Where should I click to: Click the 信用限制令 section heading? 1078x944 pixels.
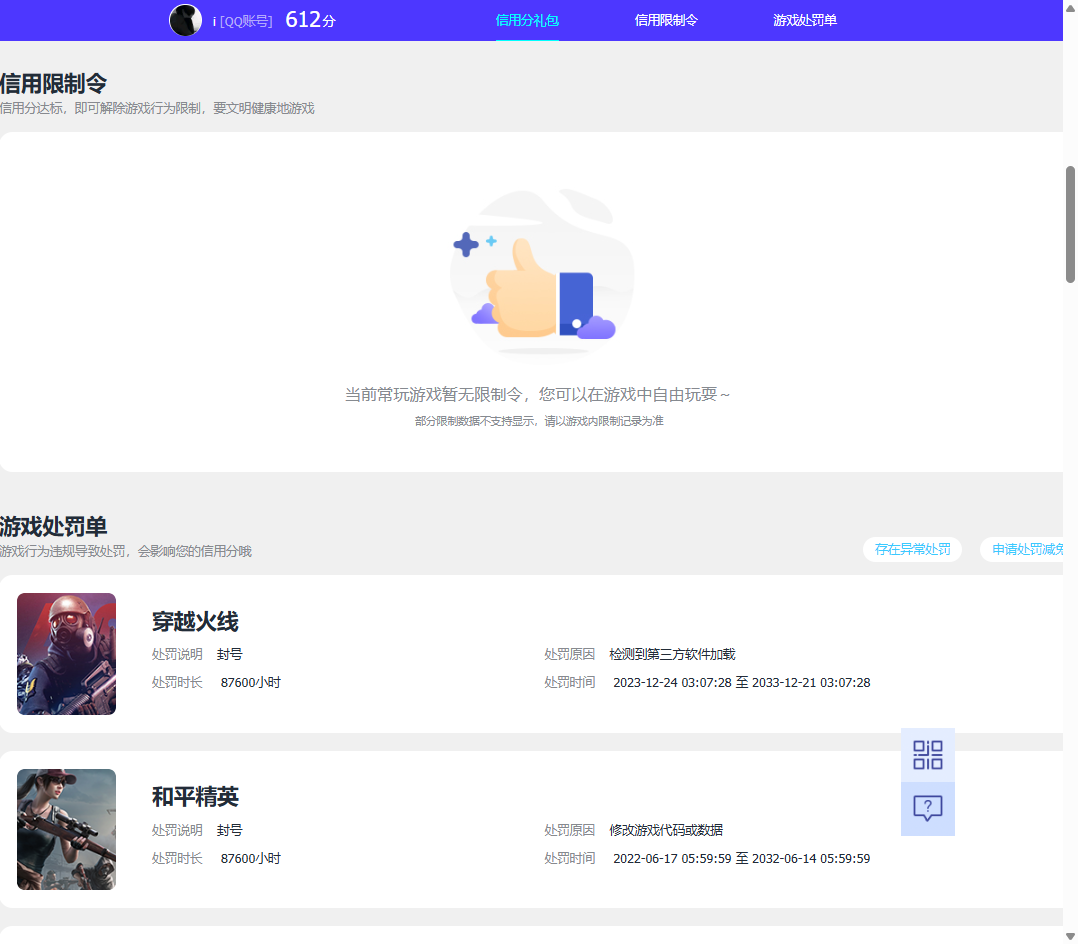coord(54,84)
